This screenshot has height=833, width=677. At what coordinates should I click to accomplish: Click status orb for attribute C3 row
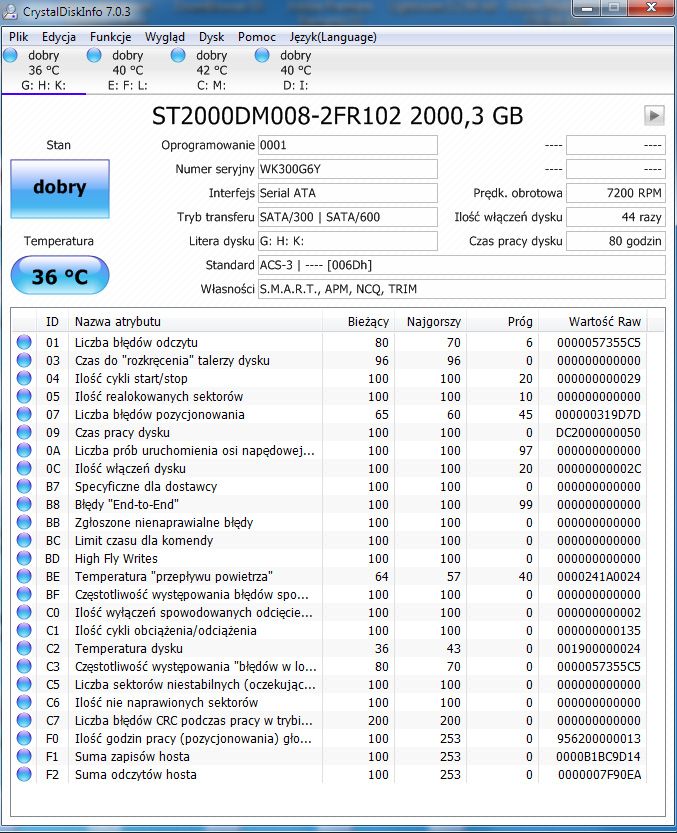[24, 666]
